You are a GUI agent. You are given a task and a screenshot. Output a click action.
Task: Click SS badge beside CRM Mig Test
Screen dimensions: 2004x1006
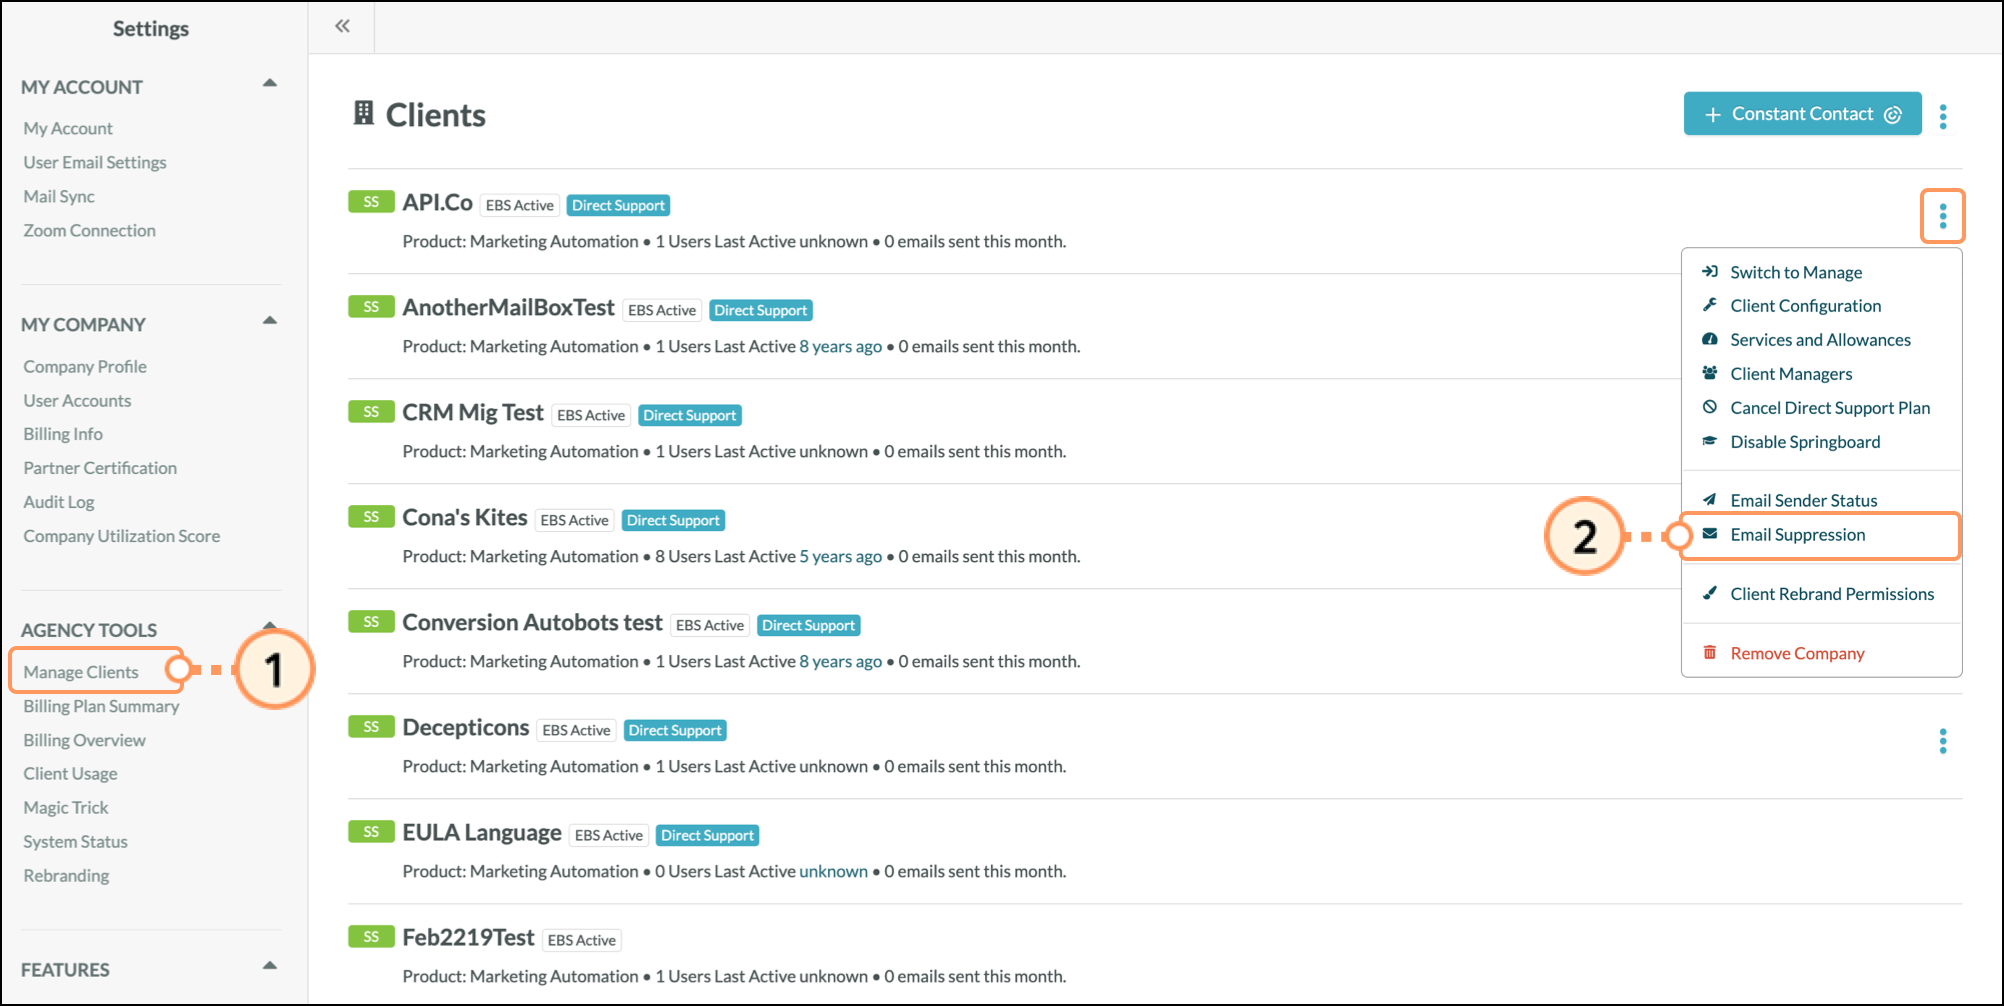[x=371, y=412]
